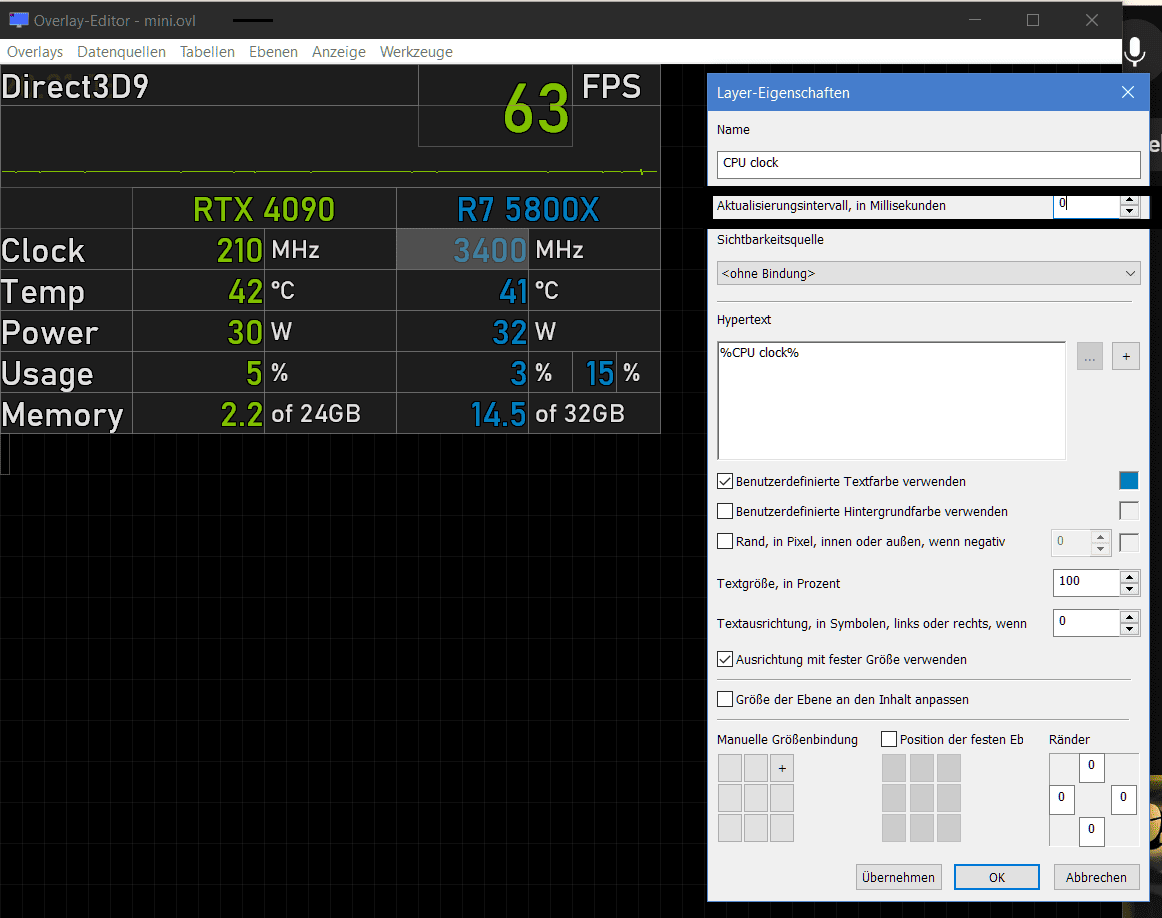Select the 210 GPU clock value

click(x=239, y=250)
